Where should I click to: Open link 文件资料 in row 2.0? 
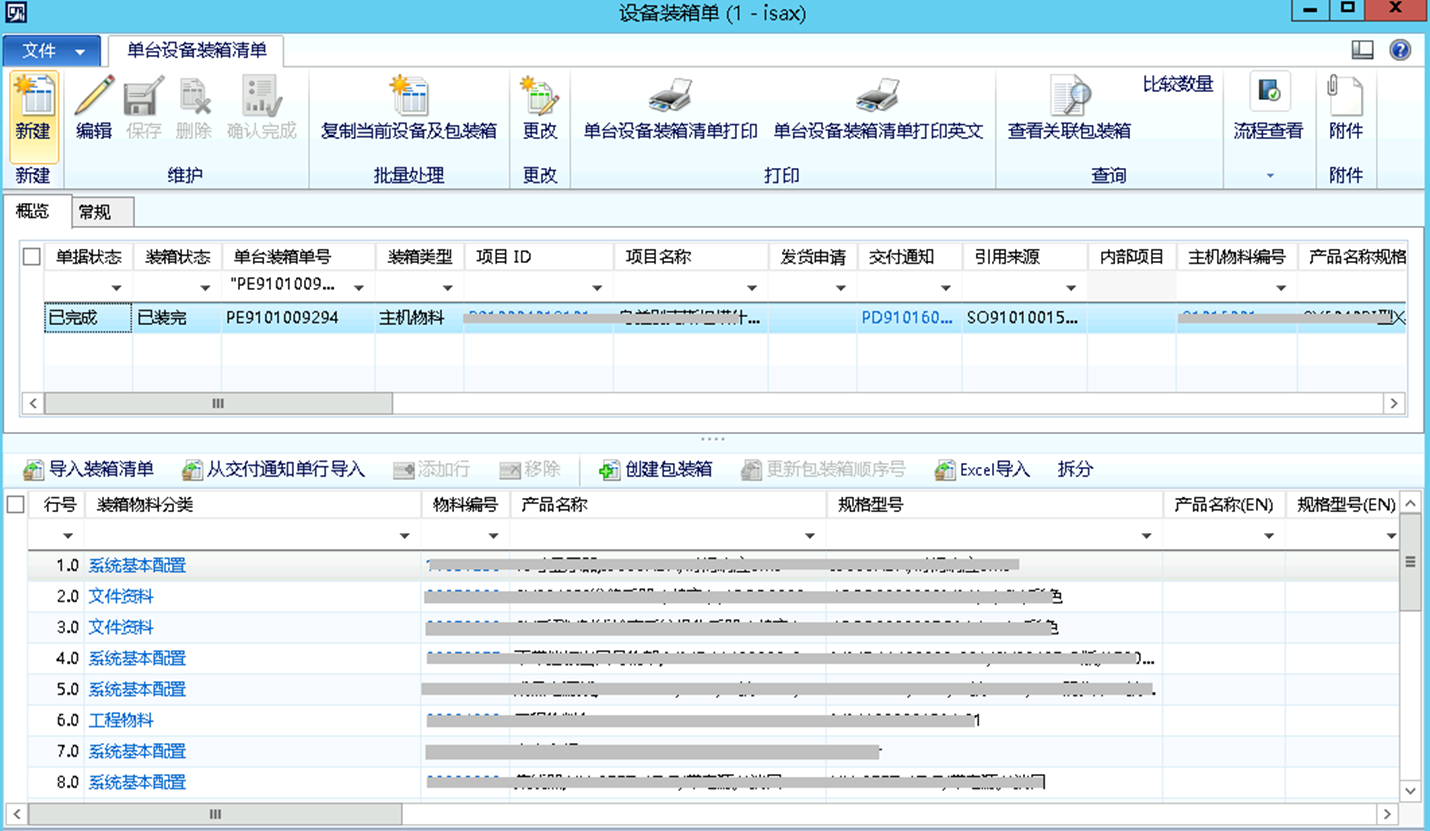click(x=121, y=597)
